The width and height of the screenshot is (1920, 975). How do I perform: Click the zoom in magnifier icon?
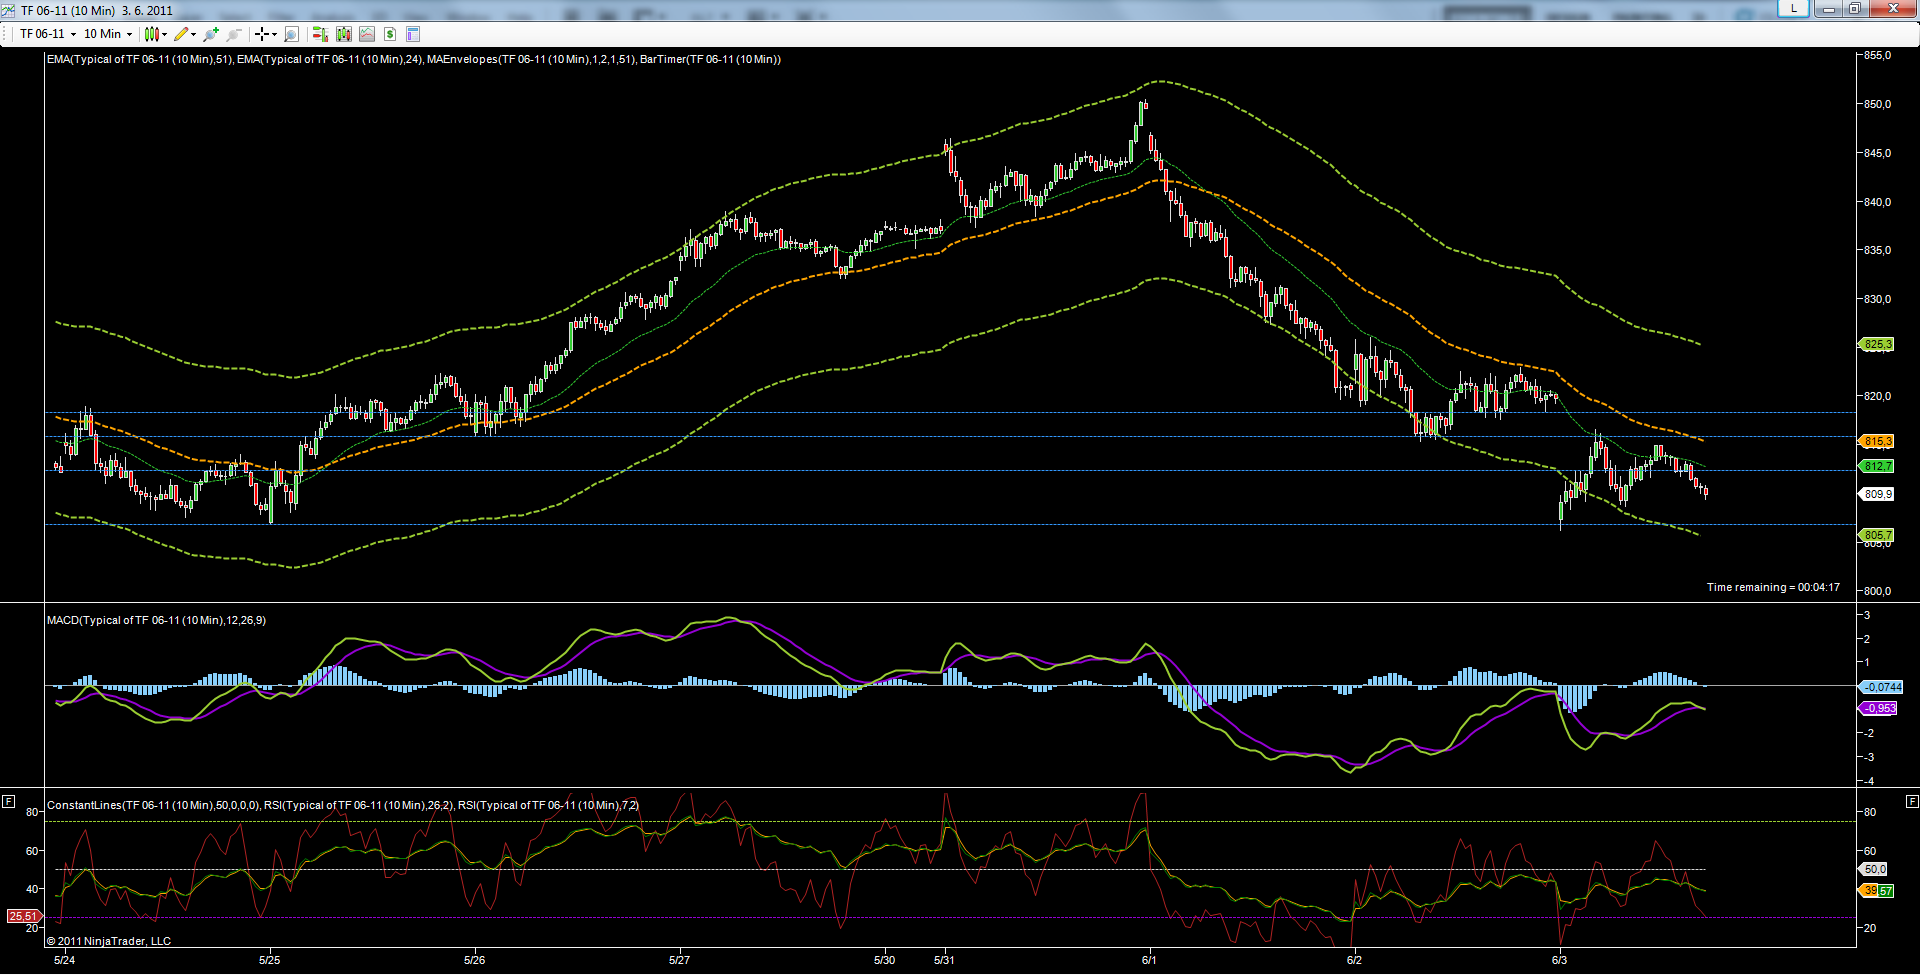[x=210, y=34]
